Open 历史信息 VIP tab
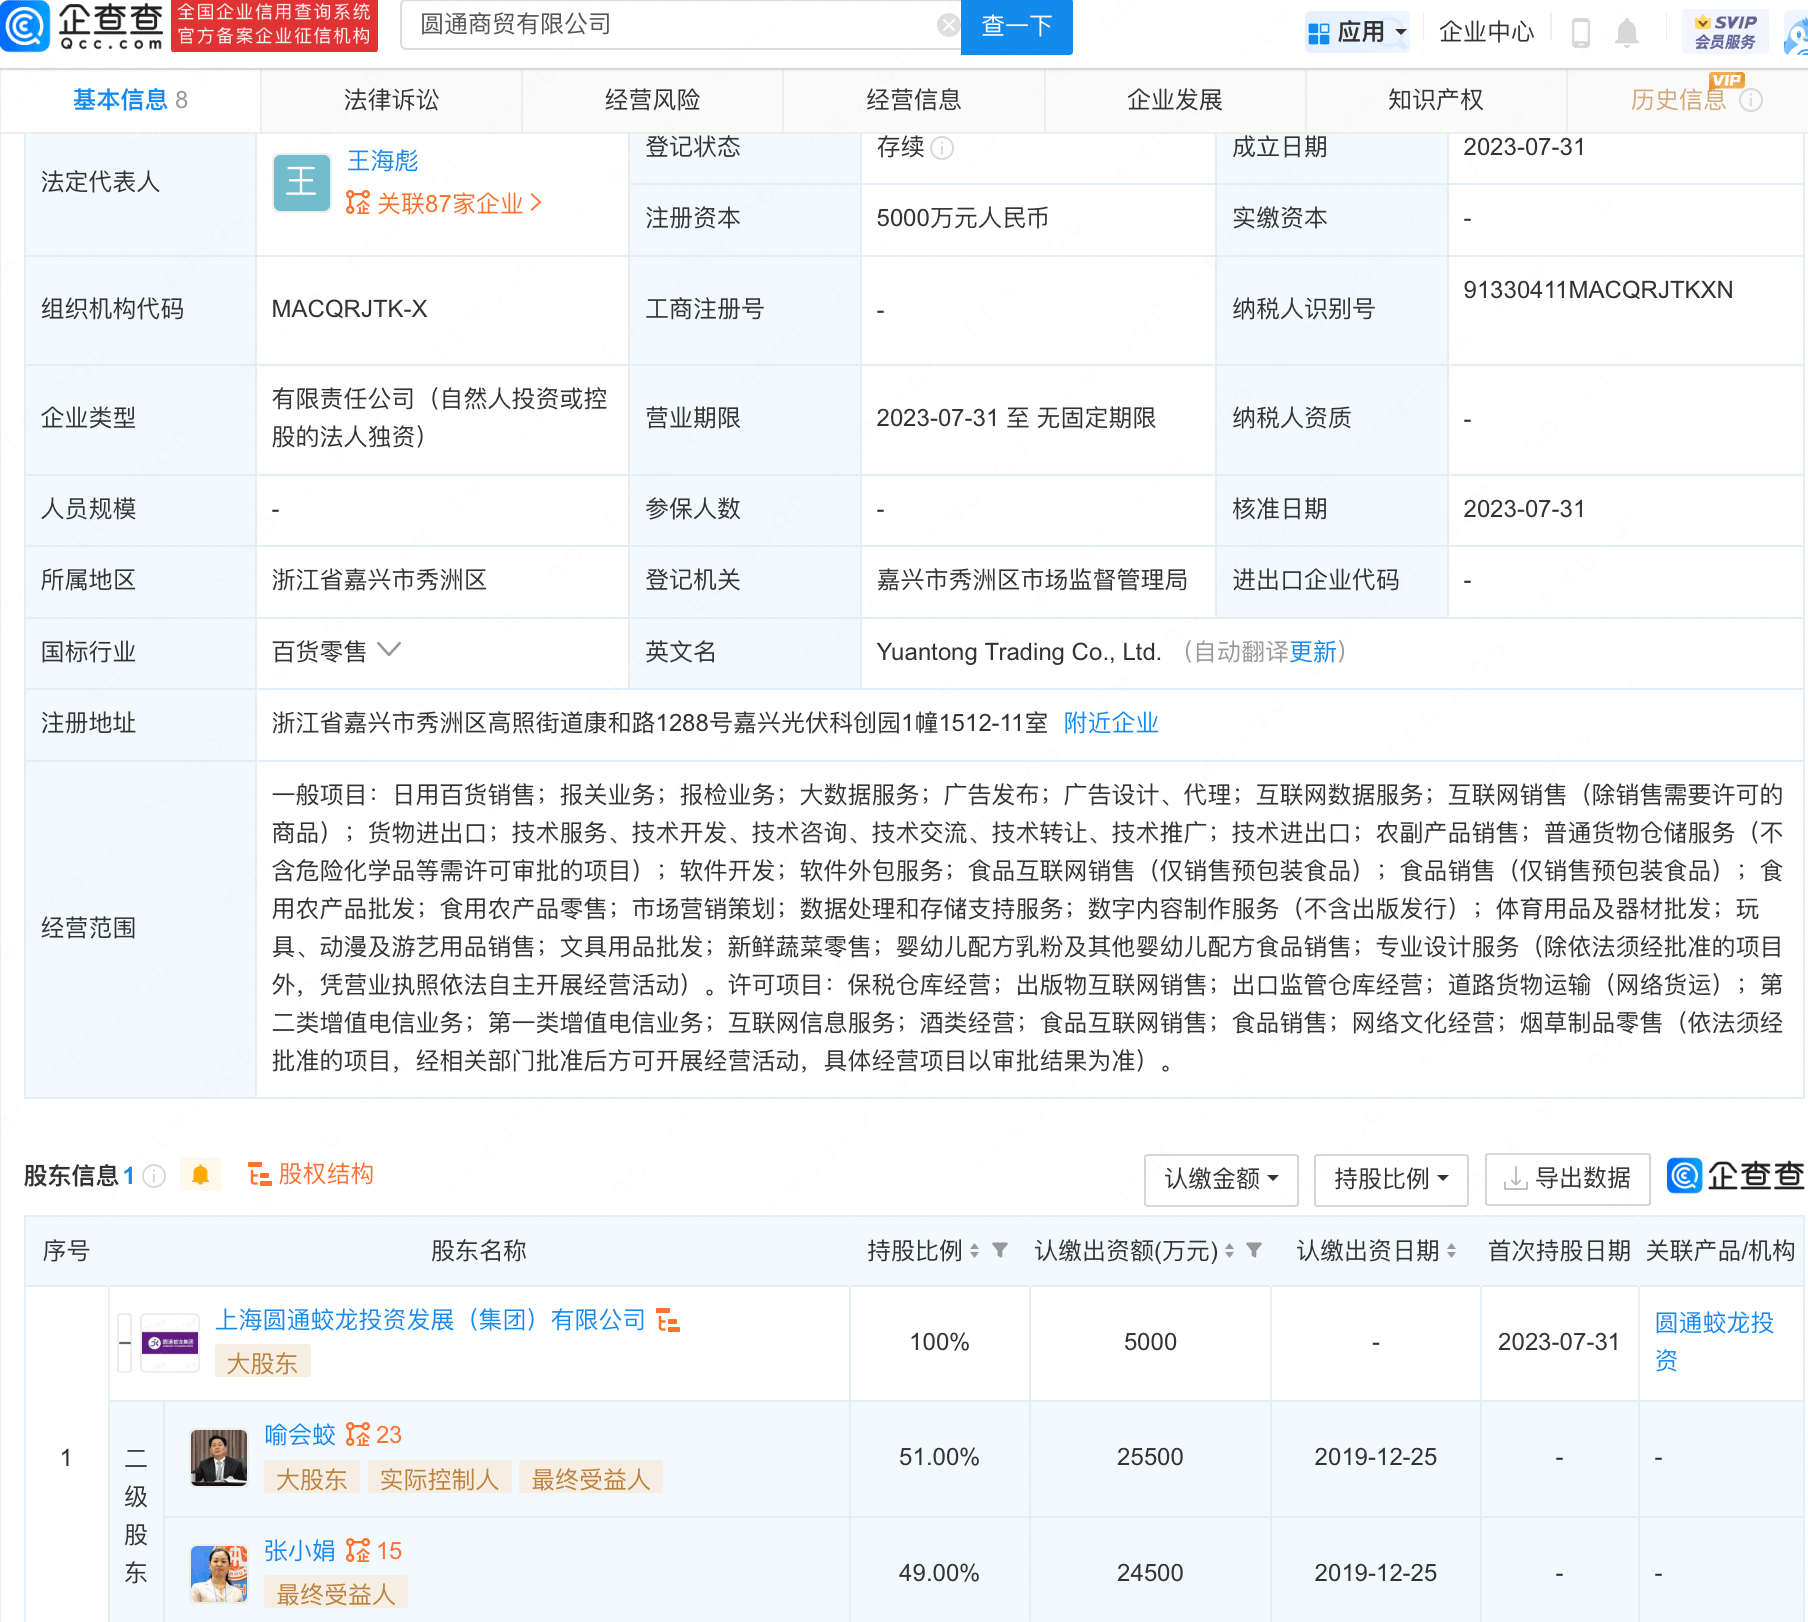 (1678, 100)
